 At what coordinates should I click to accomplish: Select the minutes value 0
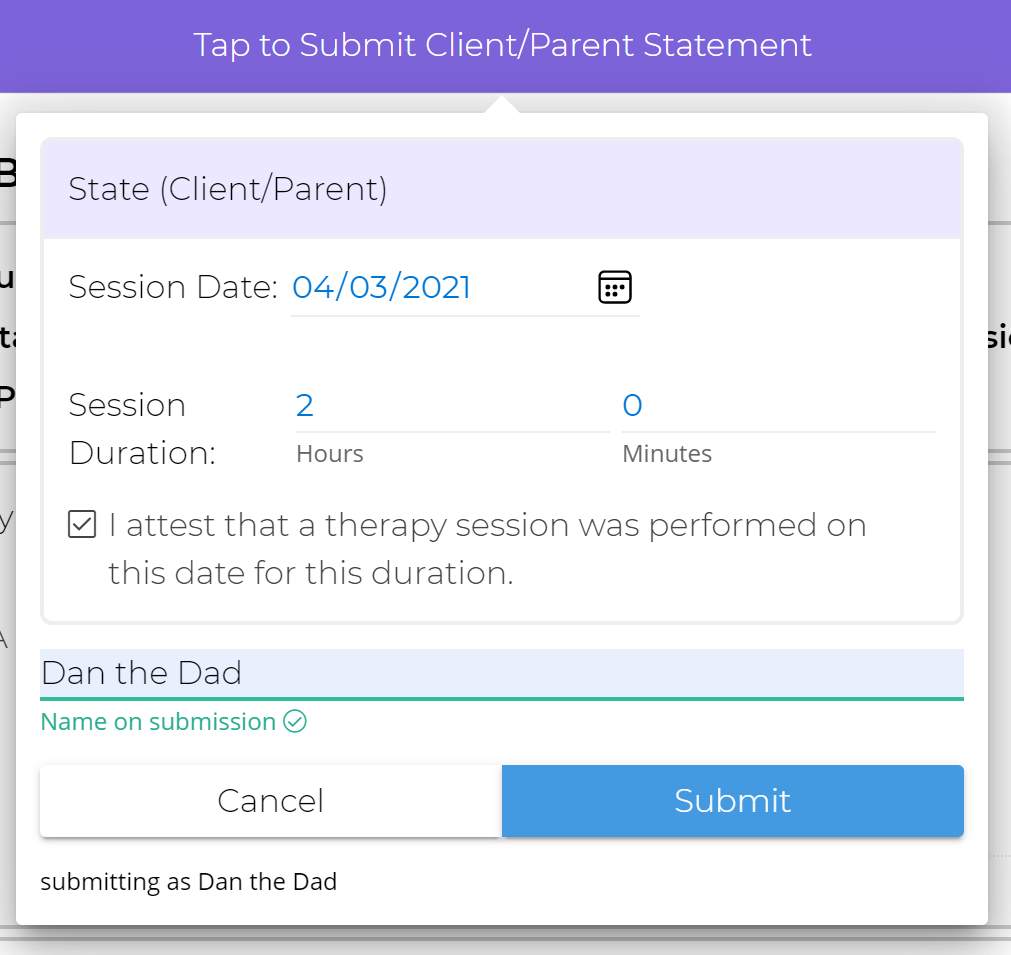(631, 404)
